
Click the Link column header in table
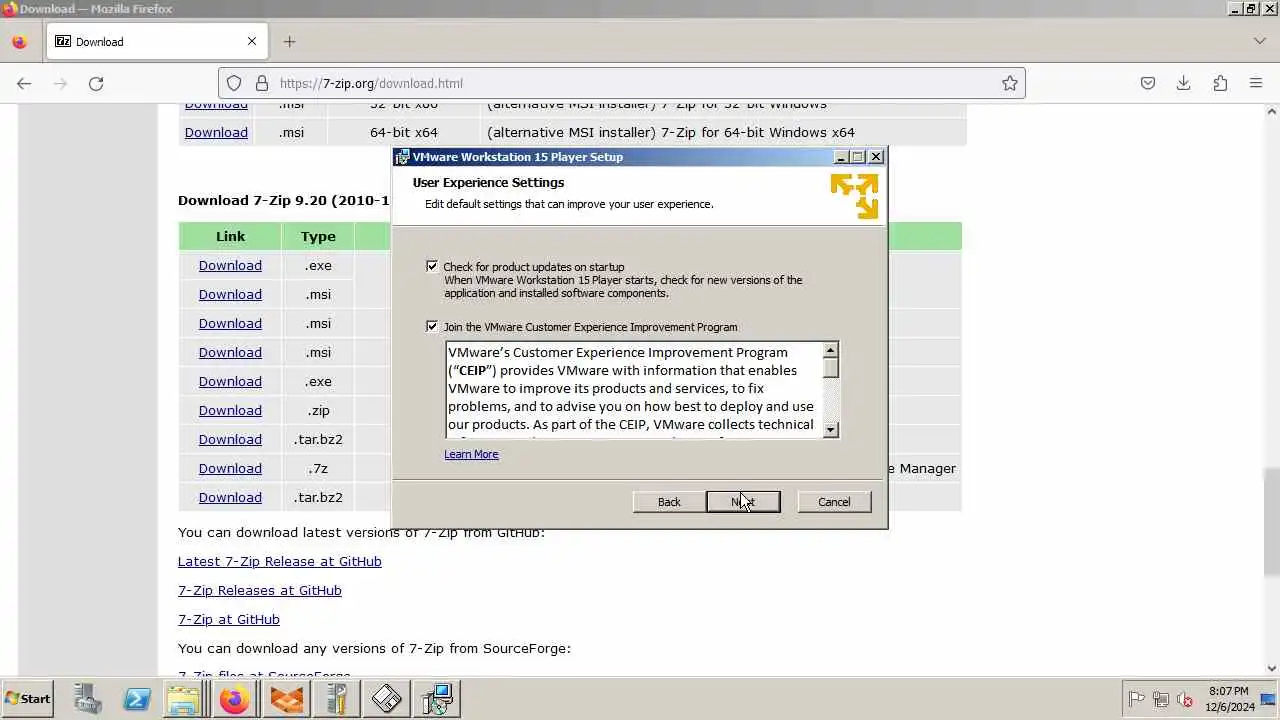(x=230, y=236)
